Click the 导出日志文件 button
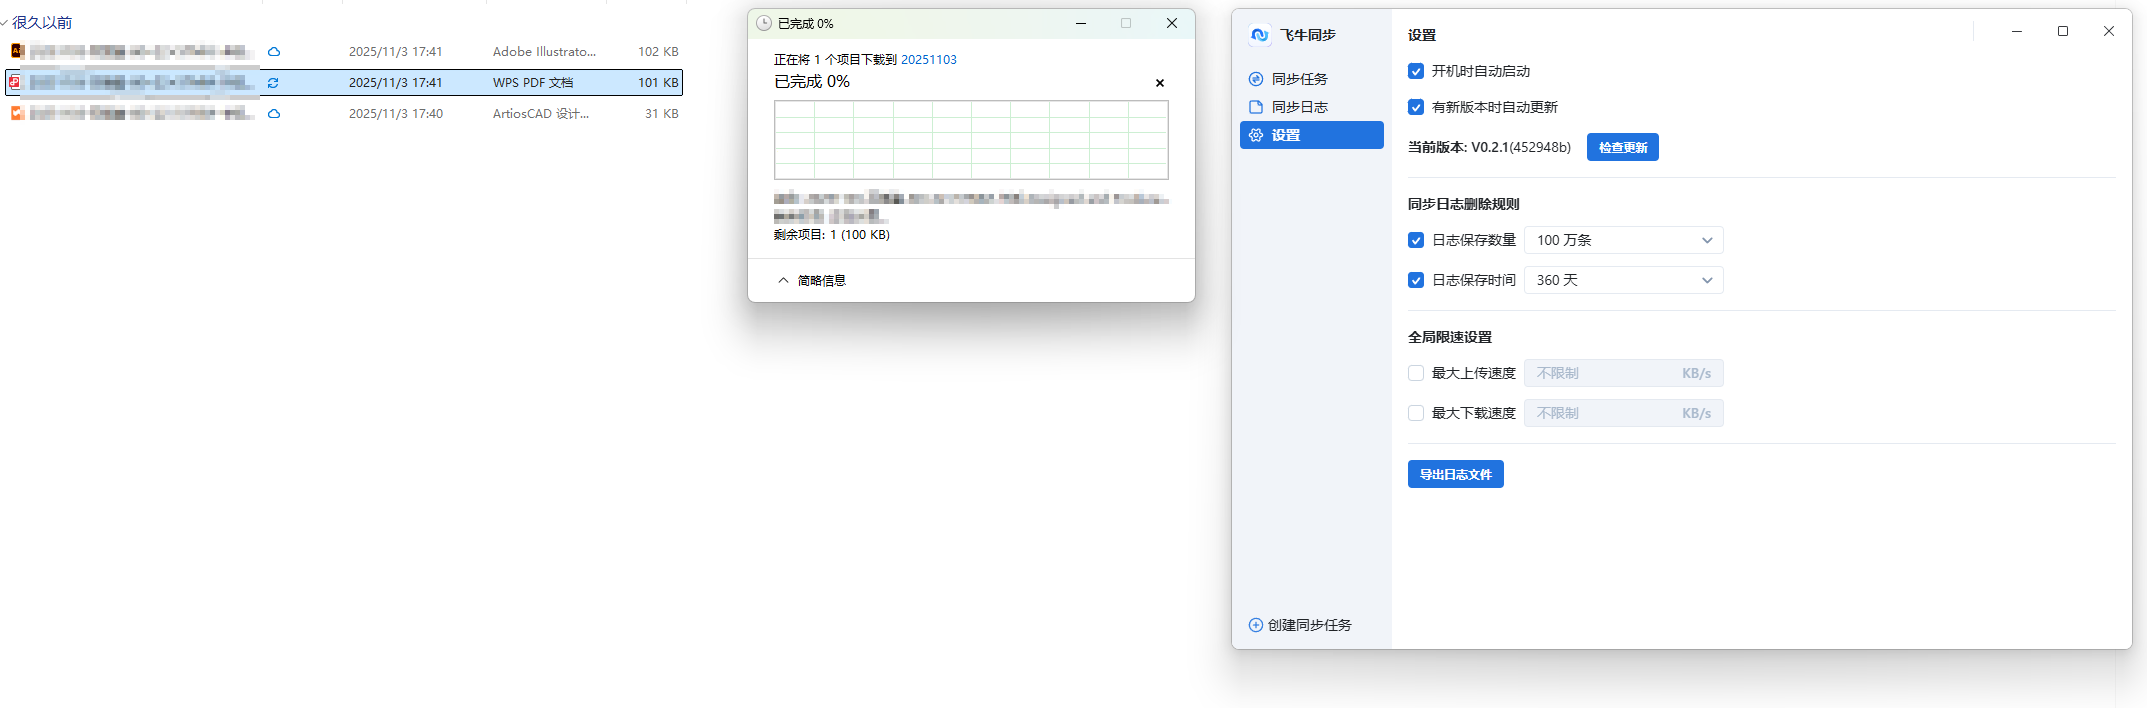 point(1456,474)
